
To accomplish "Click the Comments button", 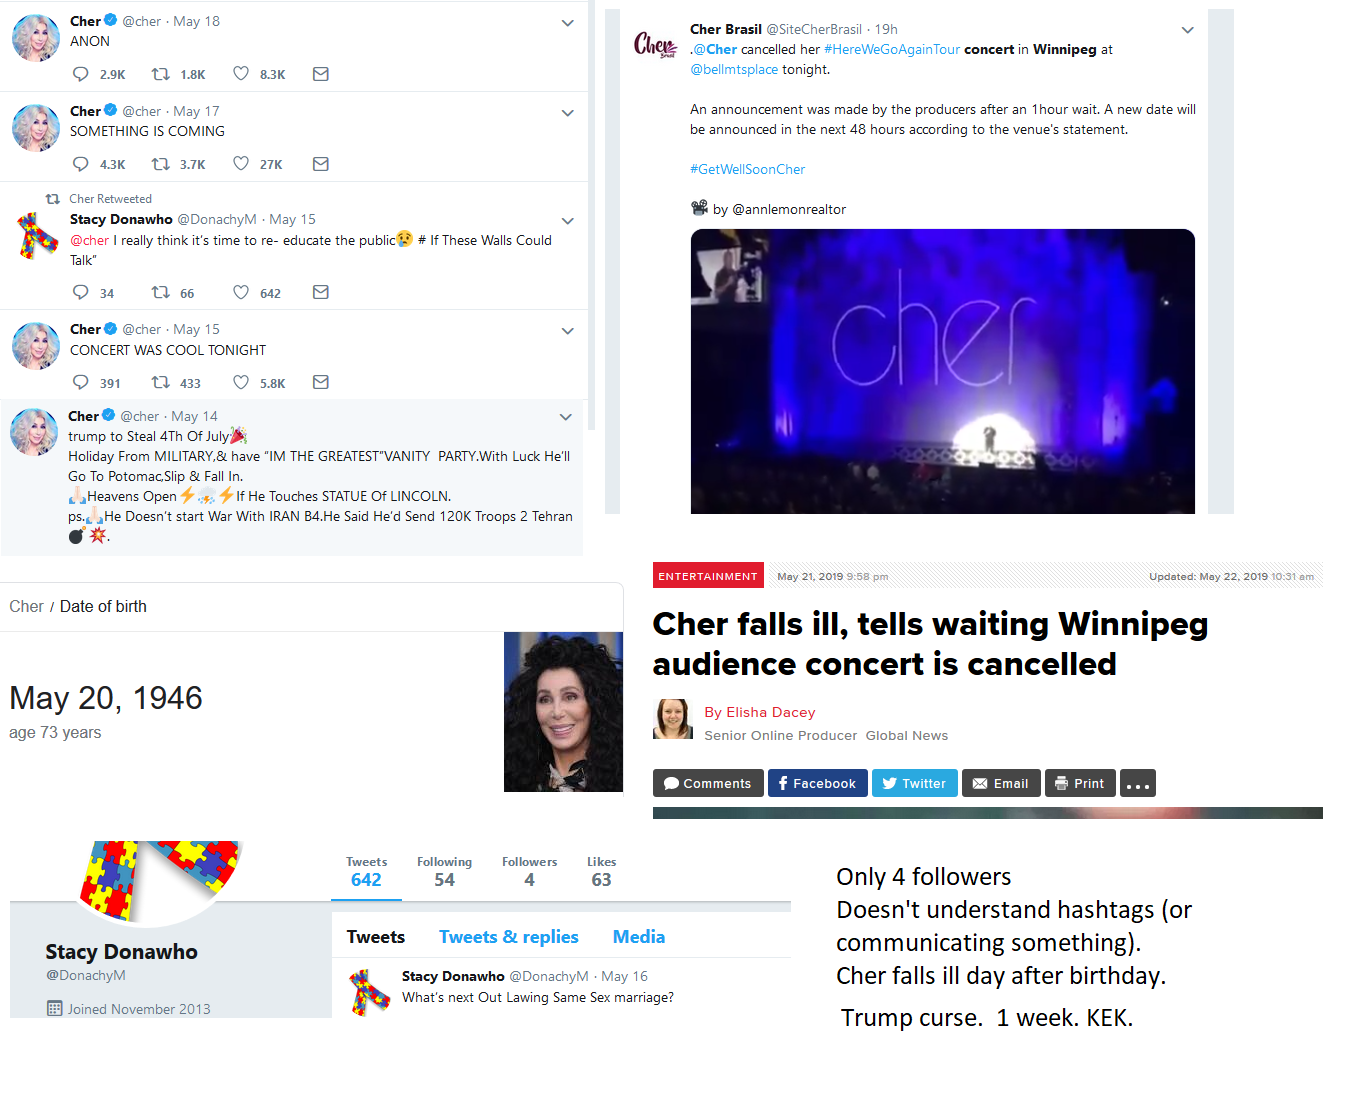I will coord(708,783).
